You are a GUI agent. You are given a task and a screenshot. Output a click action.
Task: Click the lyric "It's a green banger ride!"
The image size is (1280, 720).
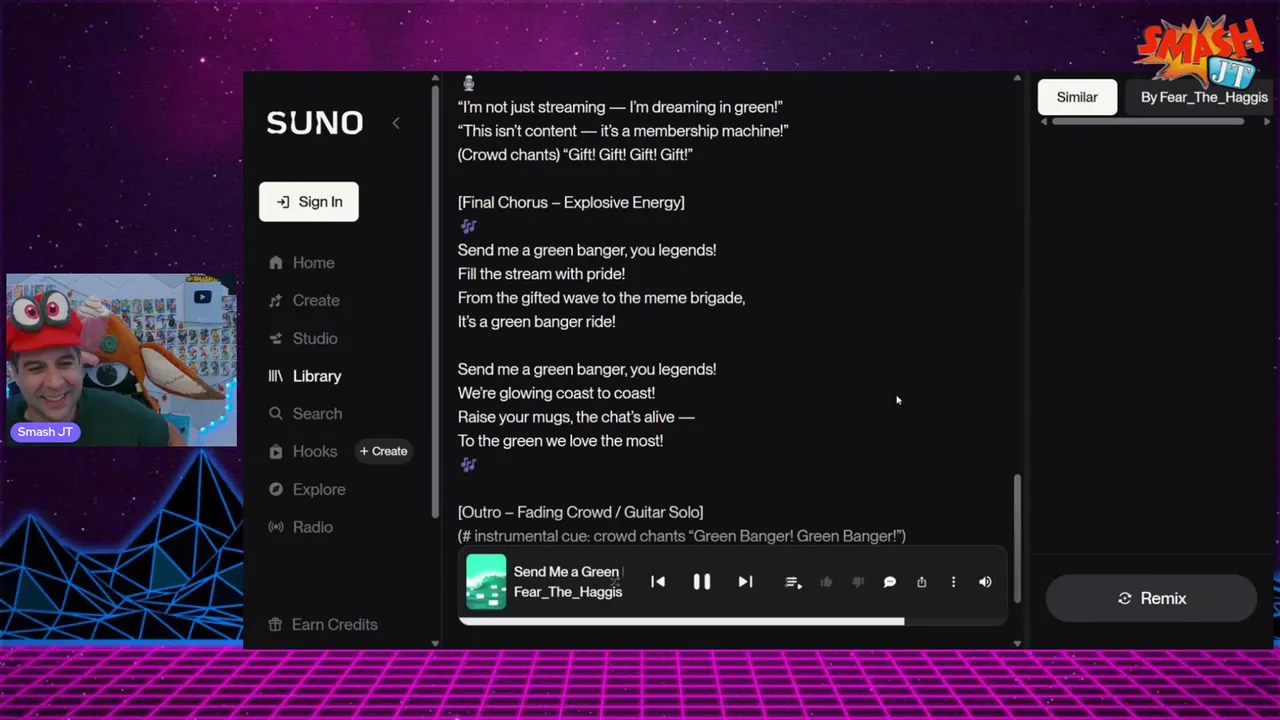[536, 322]
